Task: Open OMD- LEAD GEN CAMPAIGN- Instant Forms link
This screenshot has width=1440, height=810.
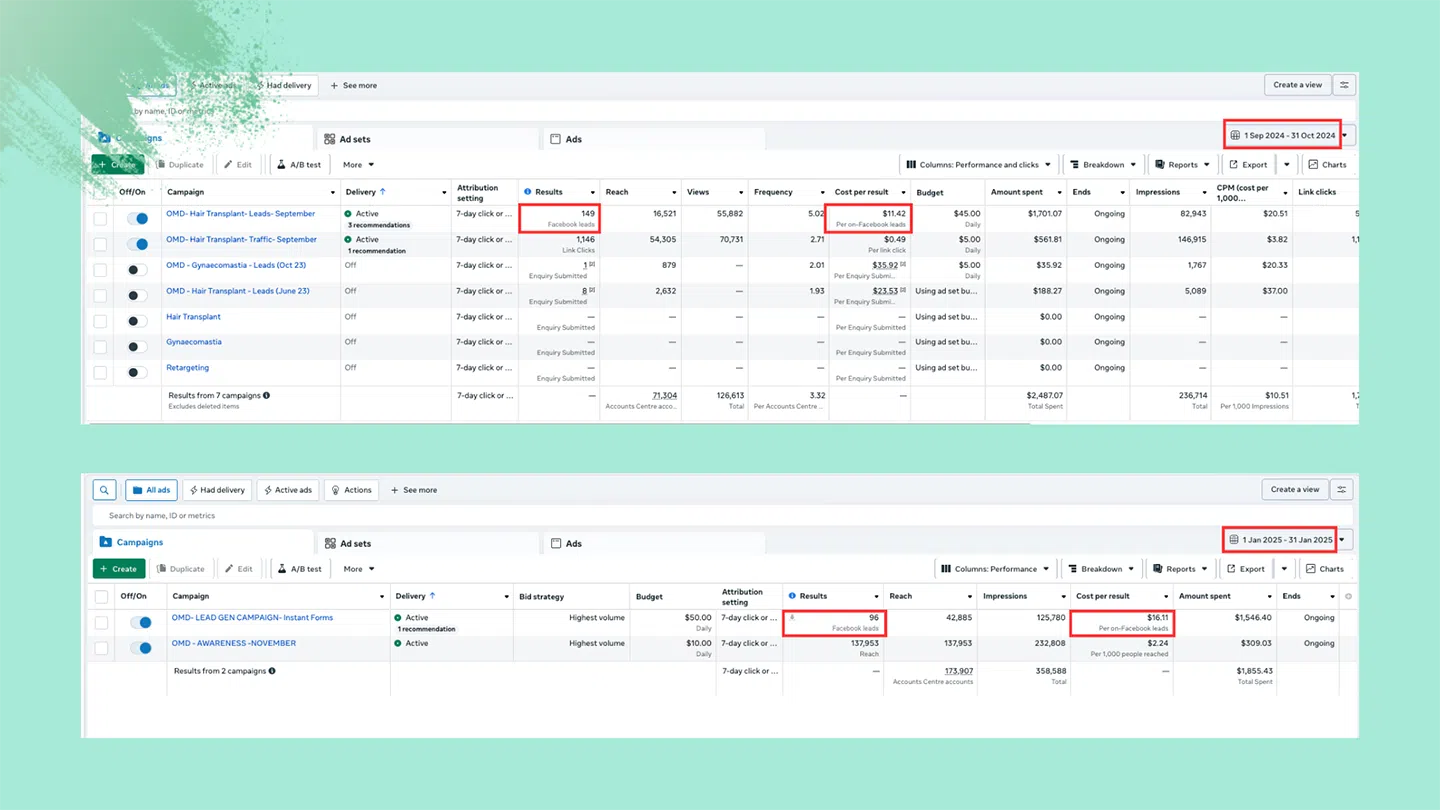Action: point(252,618)
